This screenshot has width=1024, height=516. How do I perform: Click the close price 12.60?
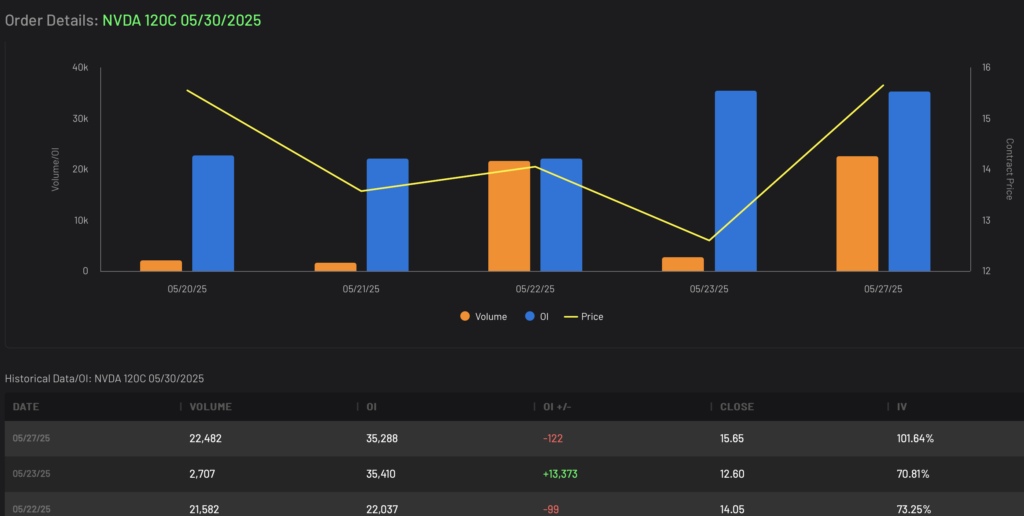tap(732, 474)
